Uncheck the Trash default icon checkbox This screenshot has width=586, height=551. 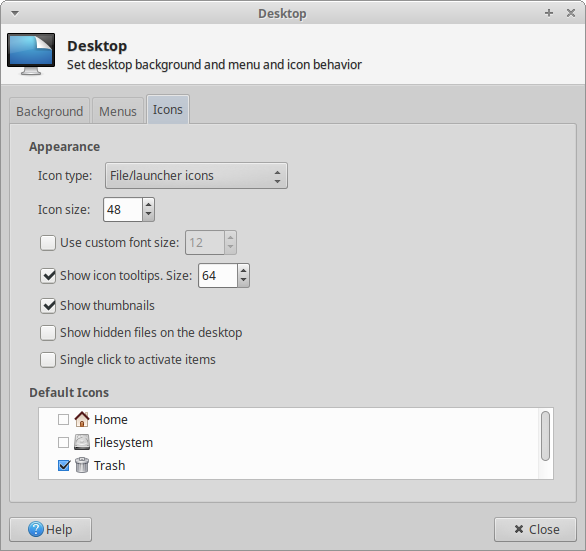(64, 466)
